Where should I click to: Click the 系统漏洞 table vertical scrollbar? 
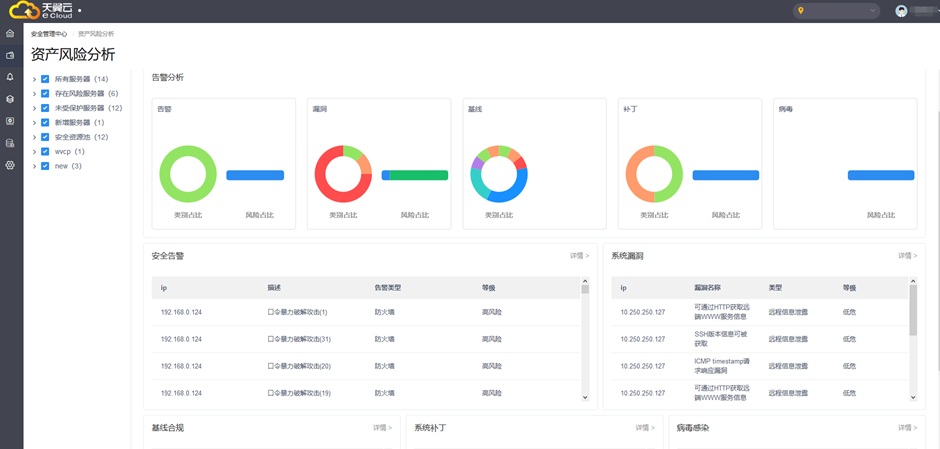(913, 310)
